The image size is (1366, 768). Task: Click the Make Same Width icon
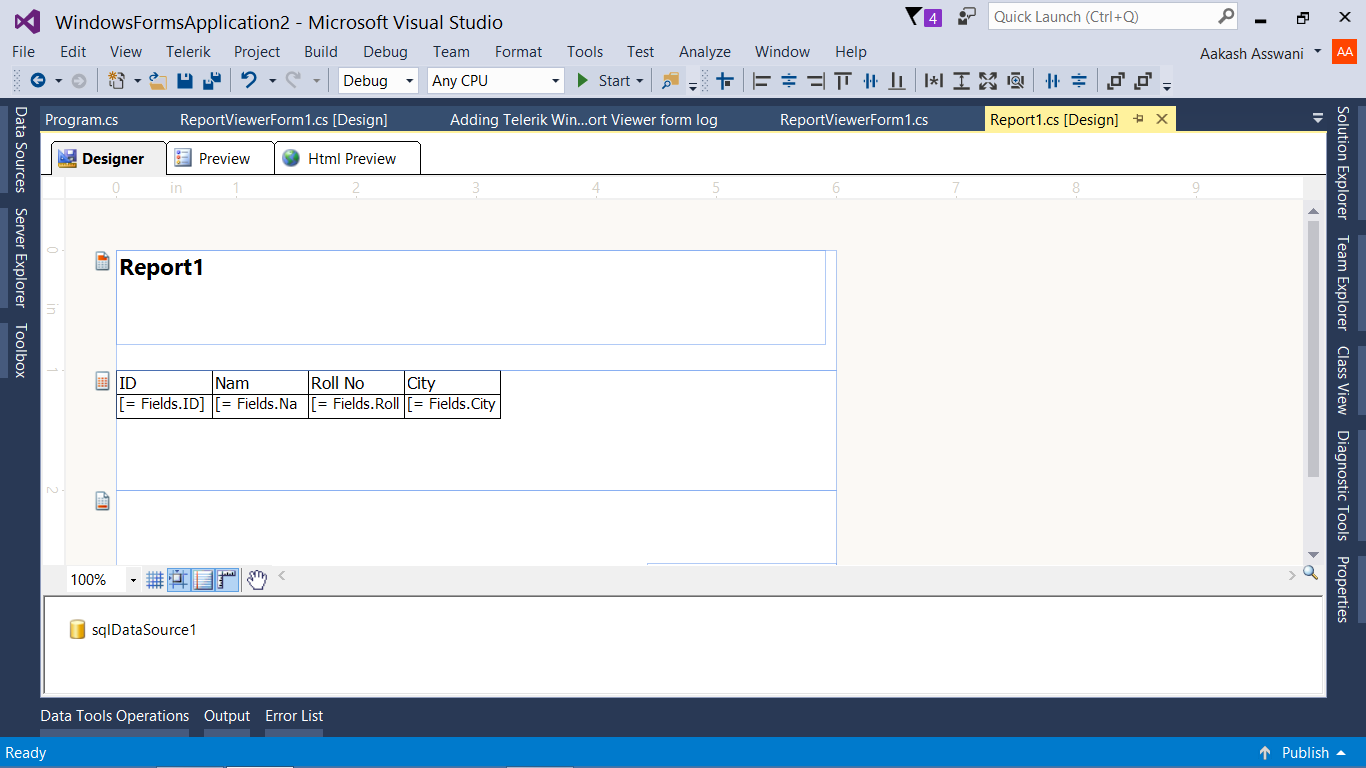point(934,81)
